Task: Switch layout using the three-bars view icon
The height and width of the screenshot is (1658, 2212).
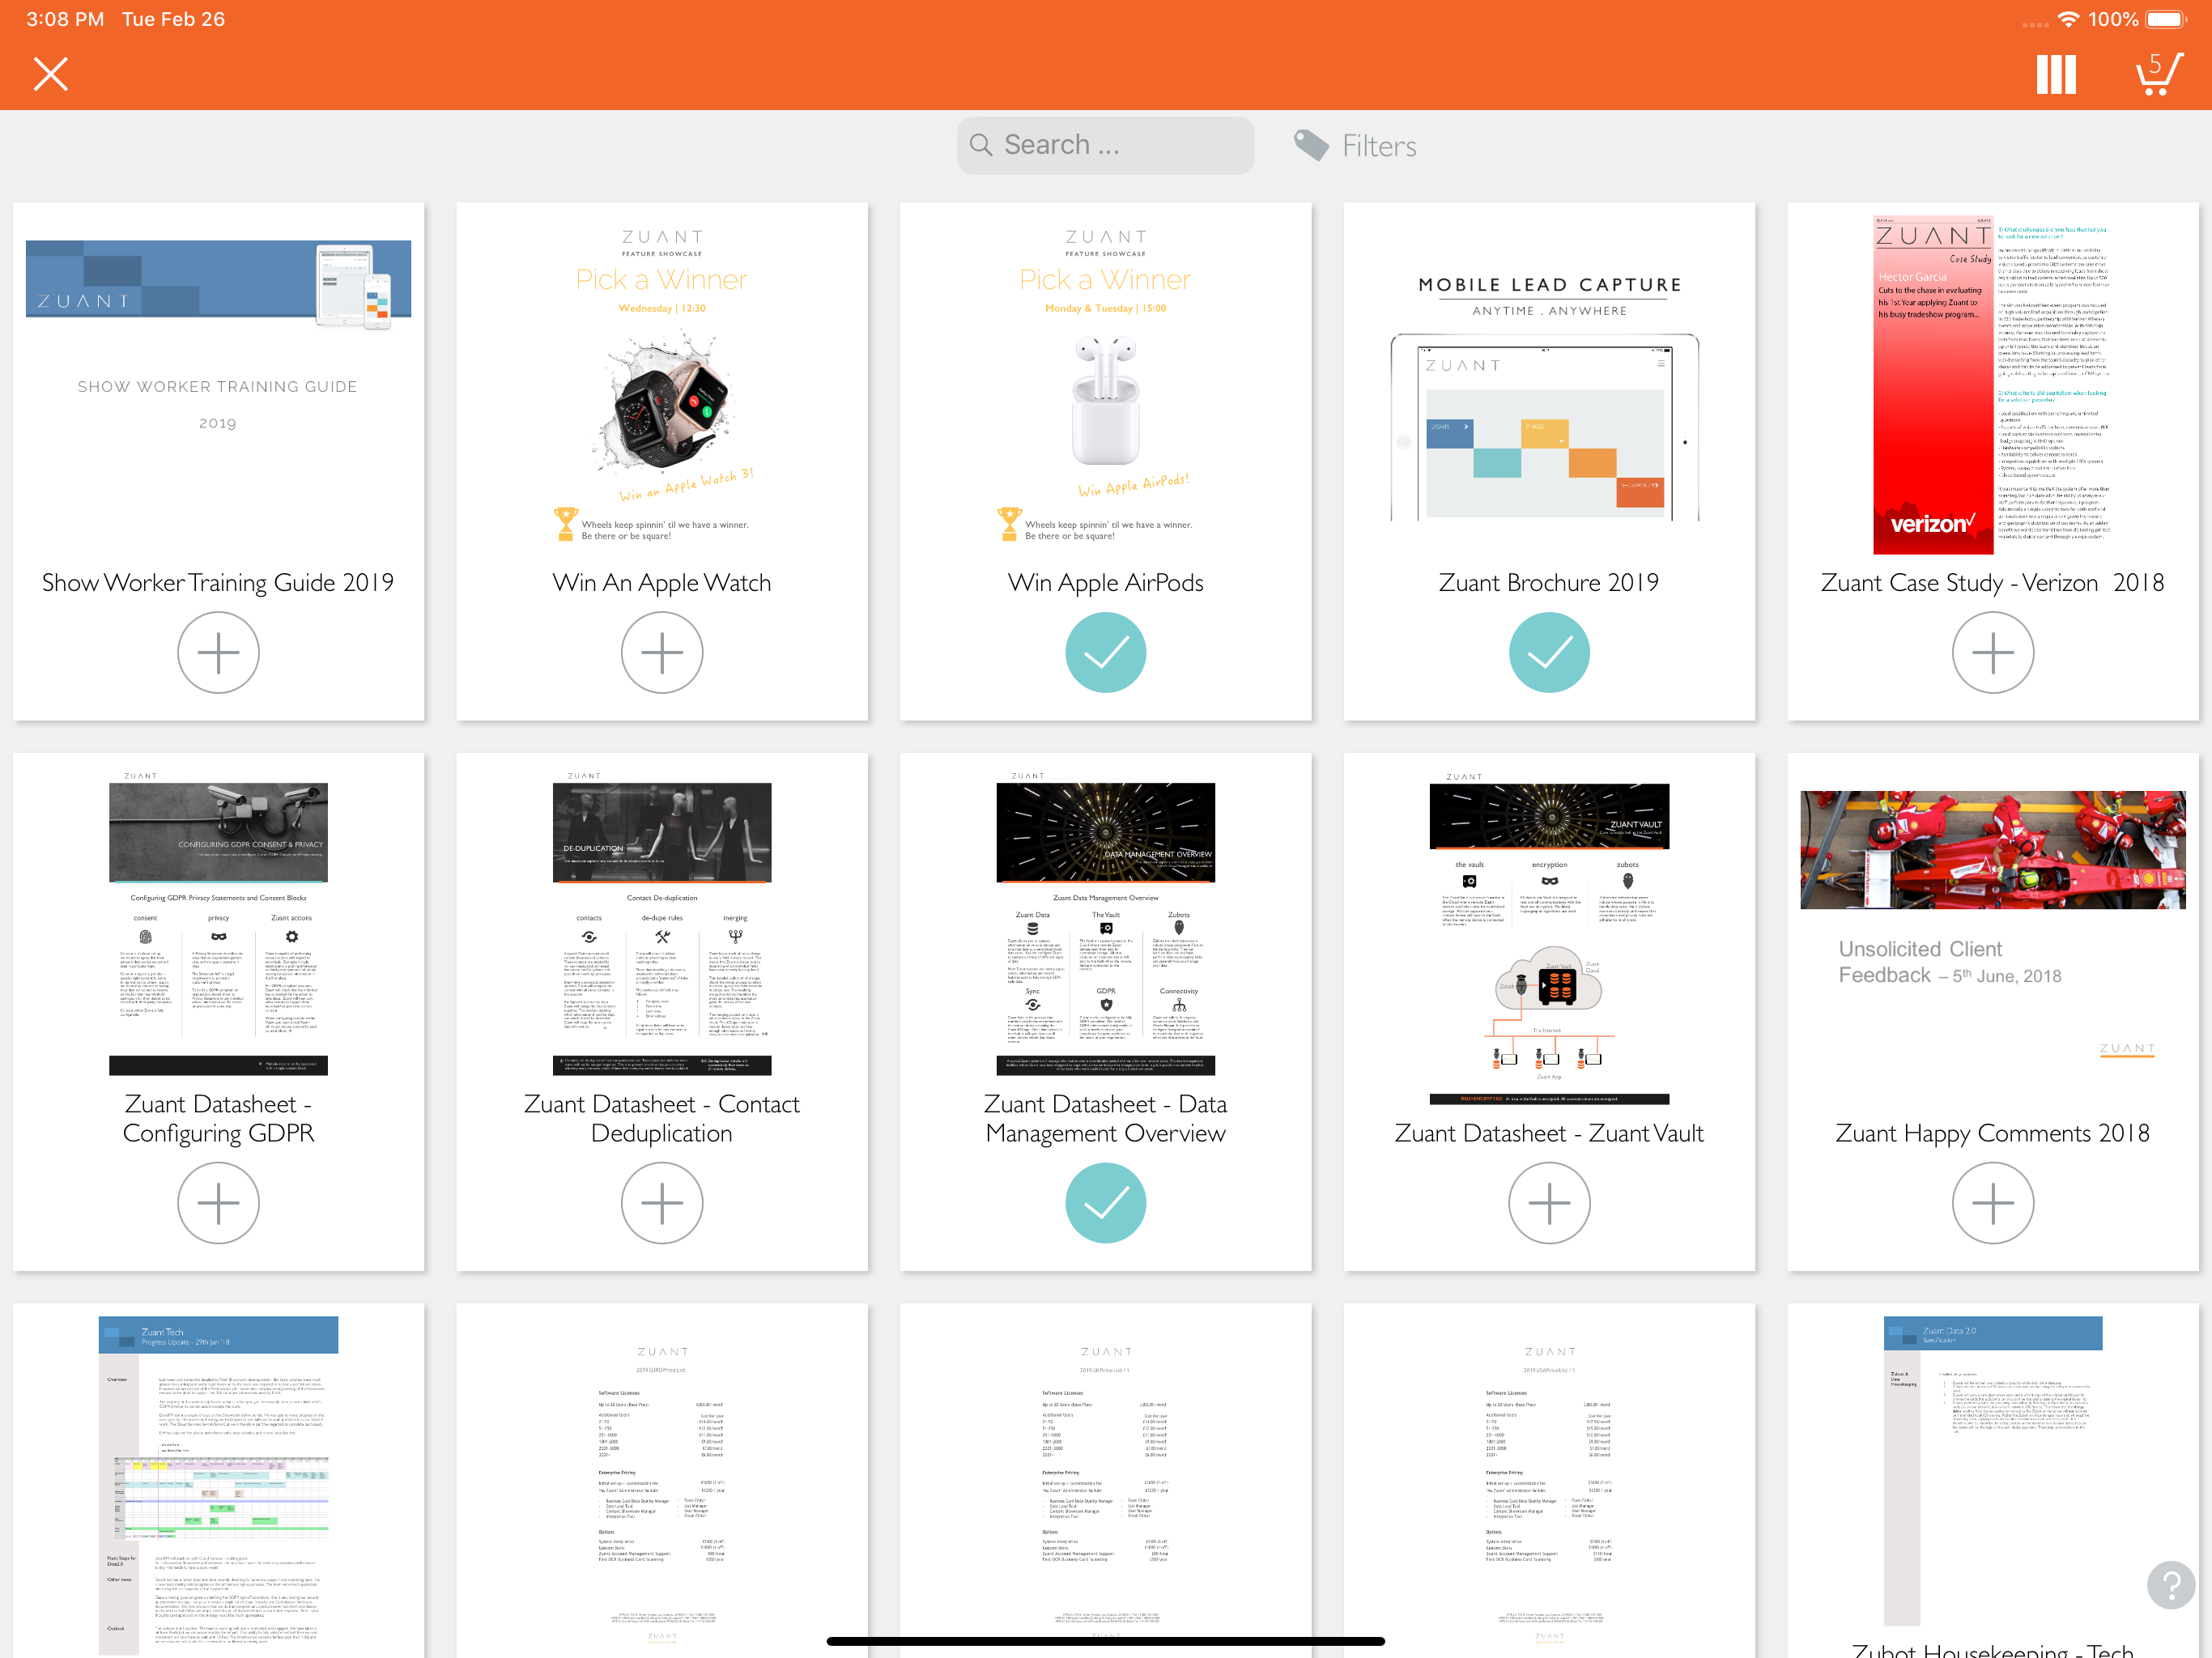Action: point(2056,74)
